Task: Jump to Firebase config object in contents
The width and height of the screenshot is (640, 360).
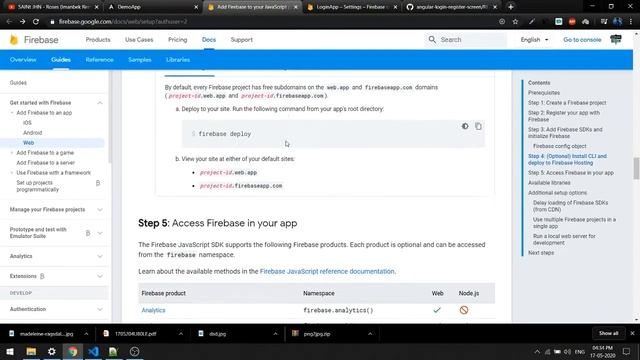Action: pos(560,146)
